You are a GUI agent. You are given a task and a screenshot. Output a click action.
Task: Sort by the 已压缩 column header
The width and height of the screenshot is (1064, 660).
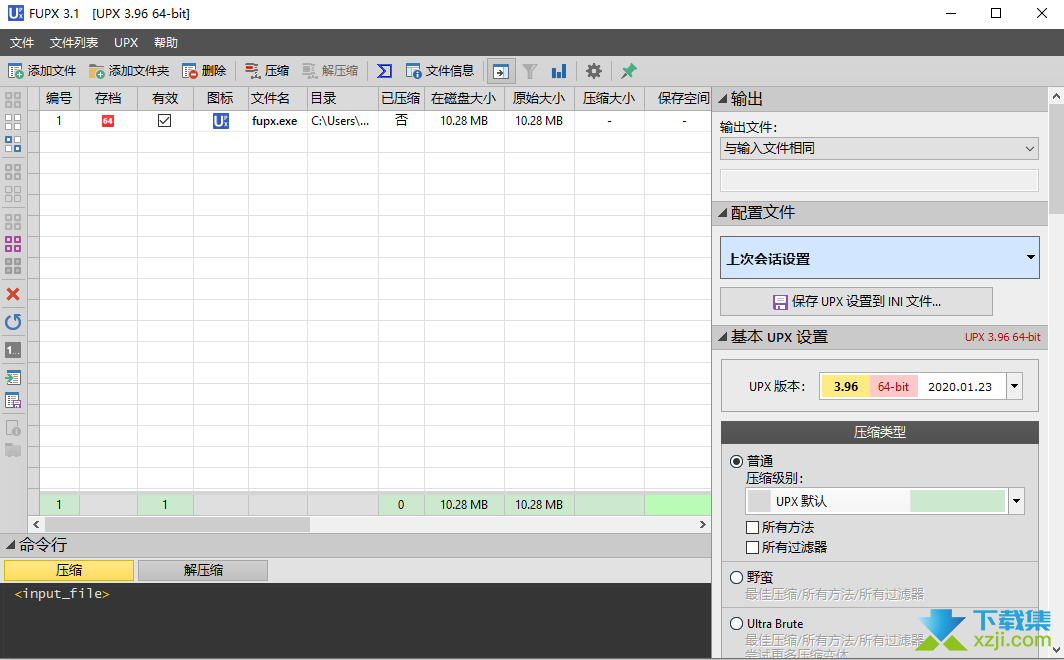click(x=401, y=98)
